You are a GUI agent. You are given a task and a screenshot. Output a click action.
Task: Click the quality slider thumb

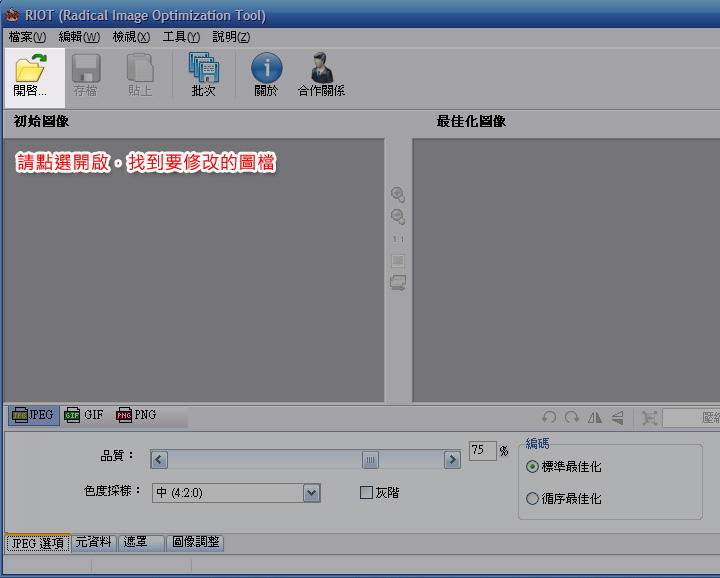point(370,460)
